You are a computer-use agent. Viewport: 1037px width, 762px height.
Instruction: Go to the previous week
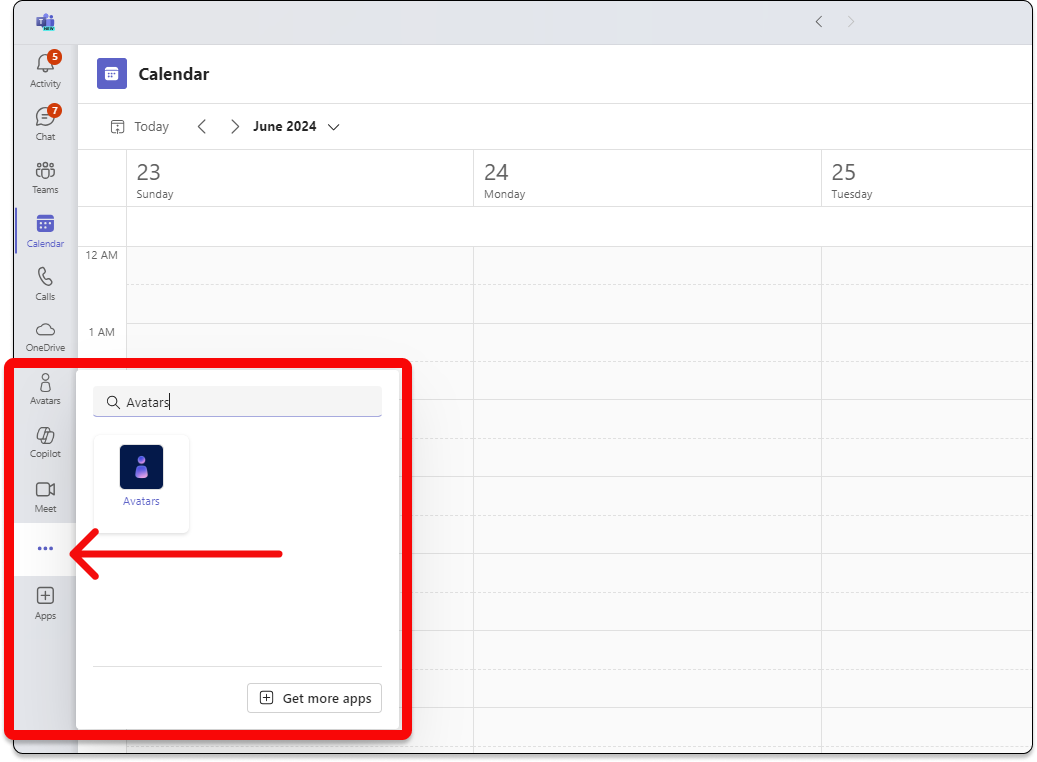(x=202, y=126)
